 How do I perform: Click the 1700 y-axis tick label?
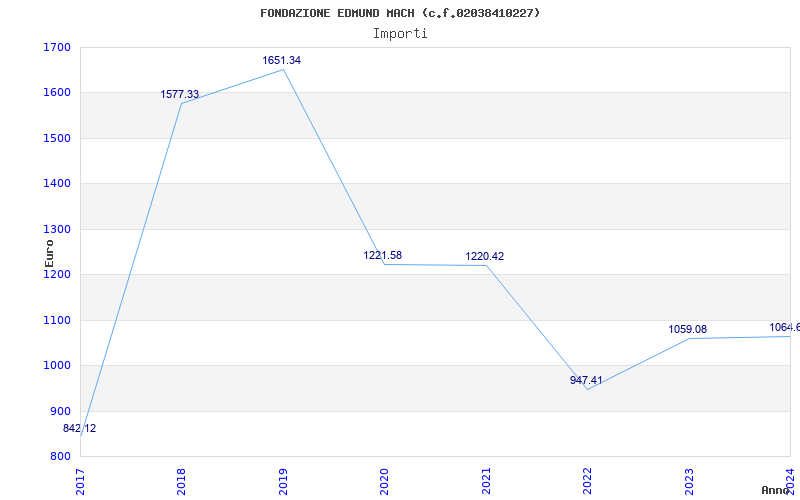[57, 47]
